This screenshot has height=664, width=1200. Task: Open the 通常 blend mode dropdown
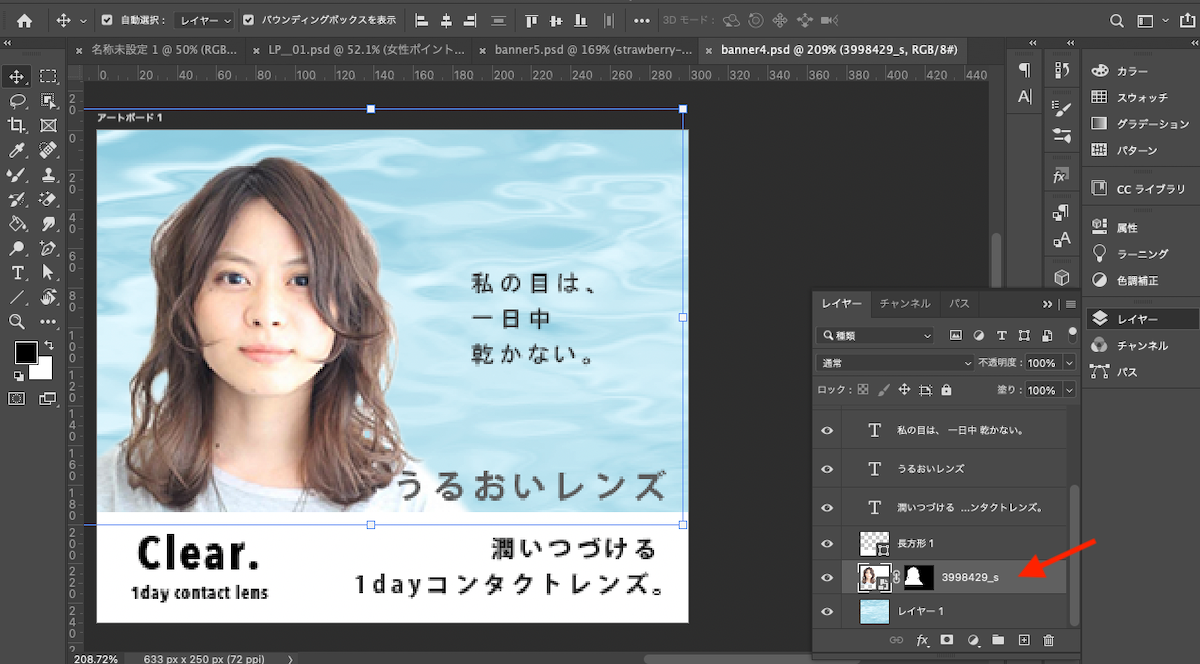[x=895, y=363]
